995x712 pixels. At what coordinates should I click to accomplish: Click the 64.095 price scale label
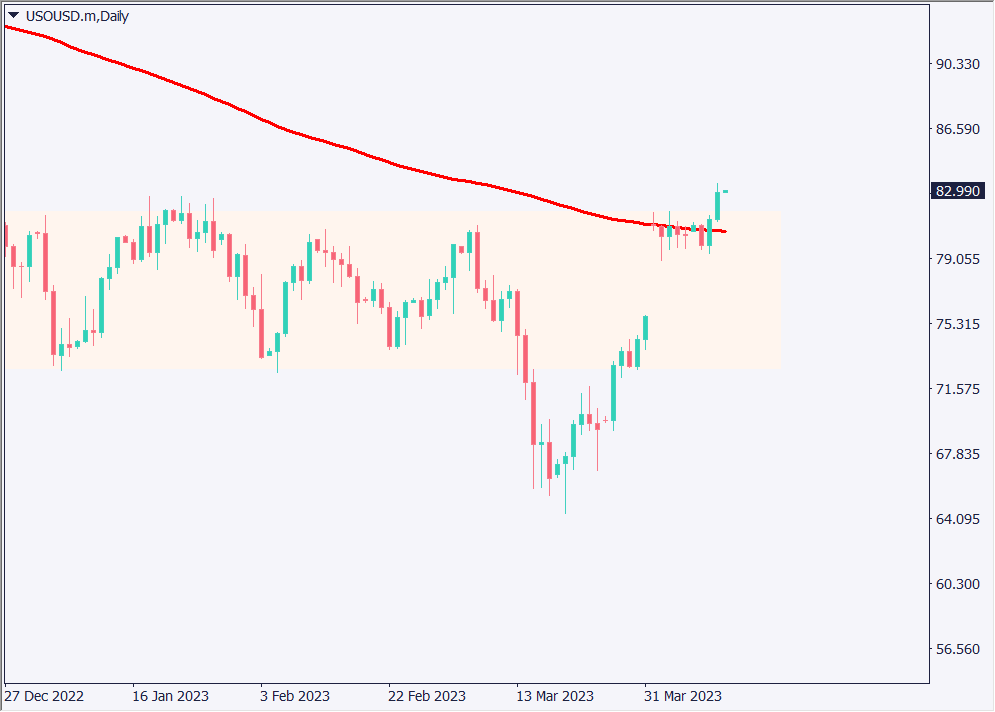[x=956, y=519]
